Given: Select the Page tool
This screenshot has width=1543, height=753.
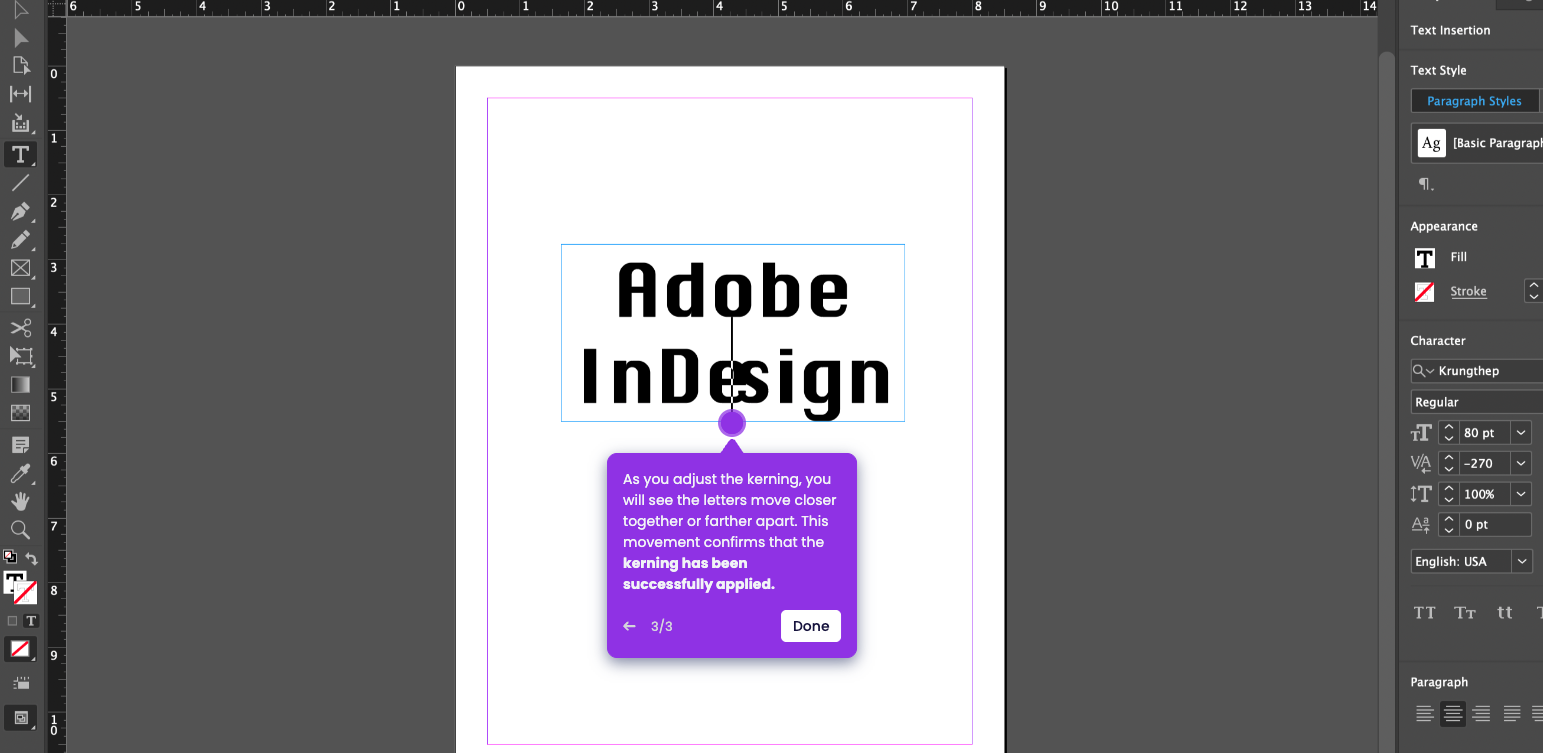Looking at the screenshot, I should tap(20, 66).
